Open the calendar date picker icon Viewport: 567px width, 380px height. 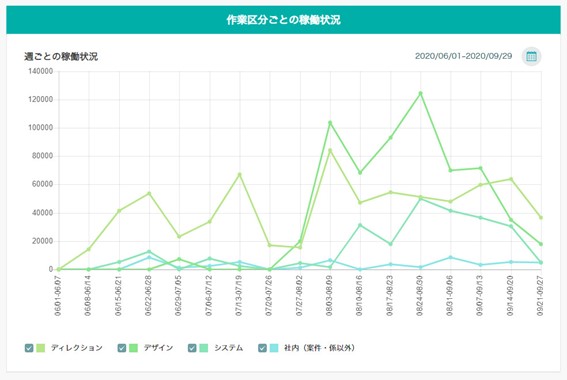(531, 56)
